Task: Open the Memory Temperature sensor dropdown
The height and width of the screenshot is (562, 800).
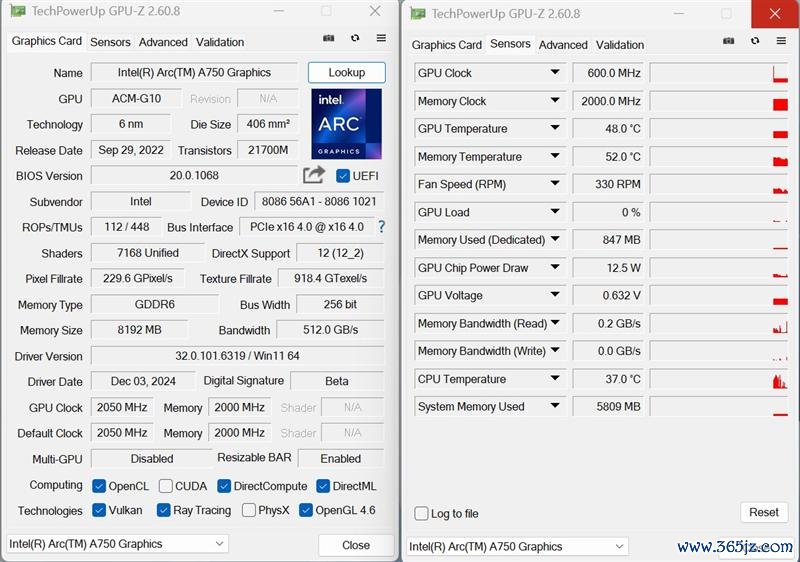Action: pos(555,156)
